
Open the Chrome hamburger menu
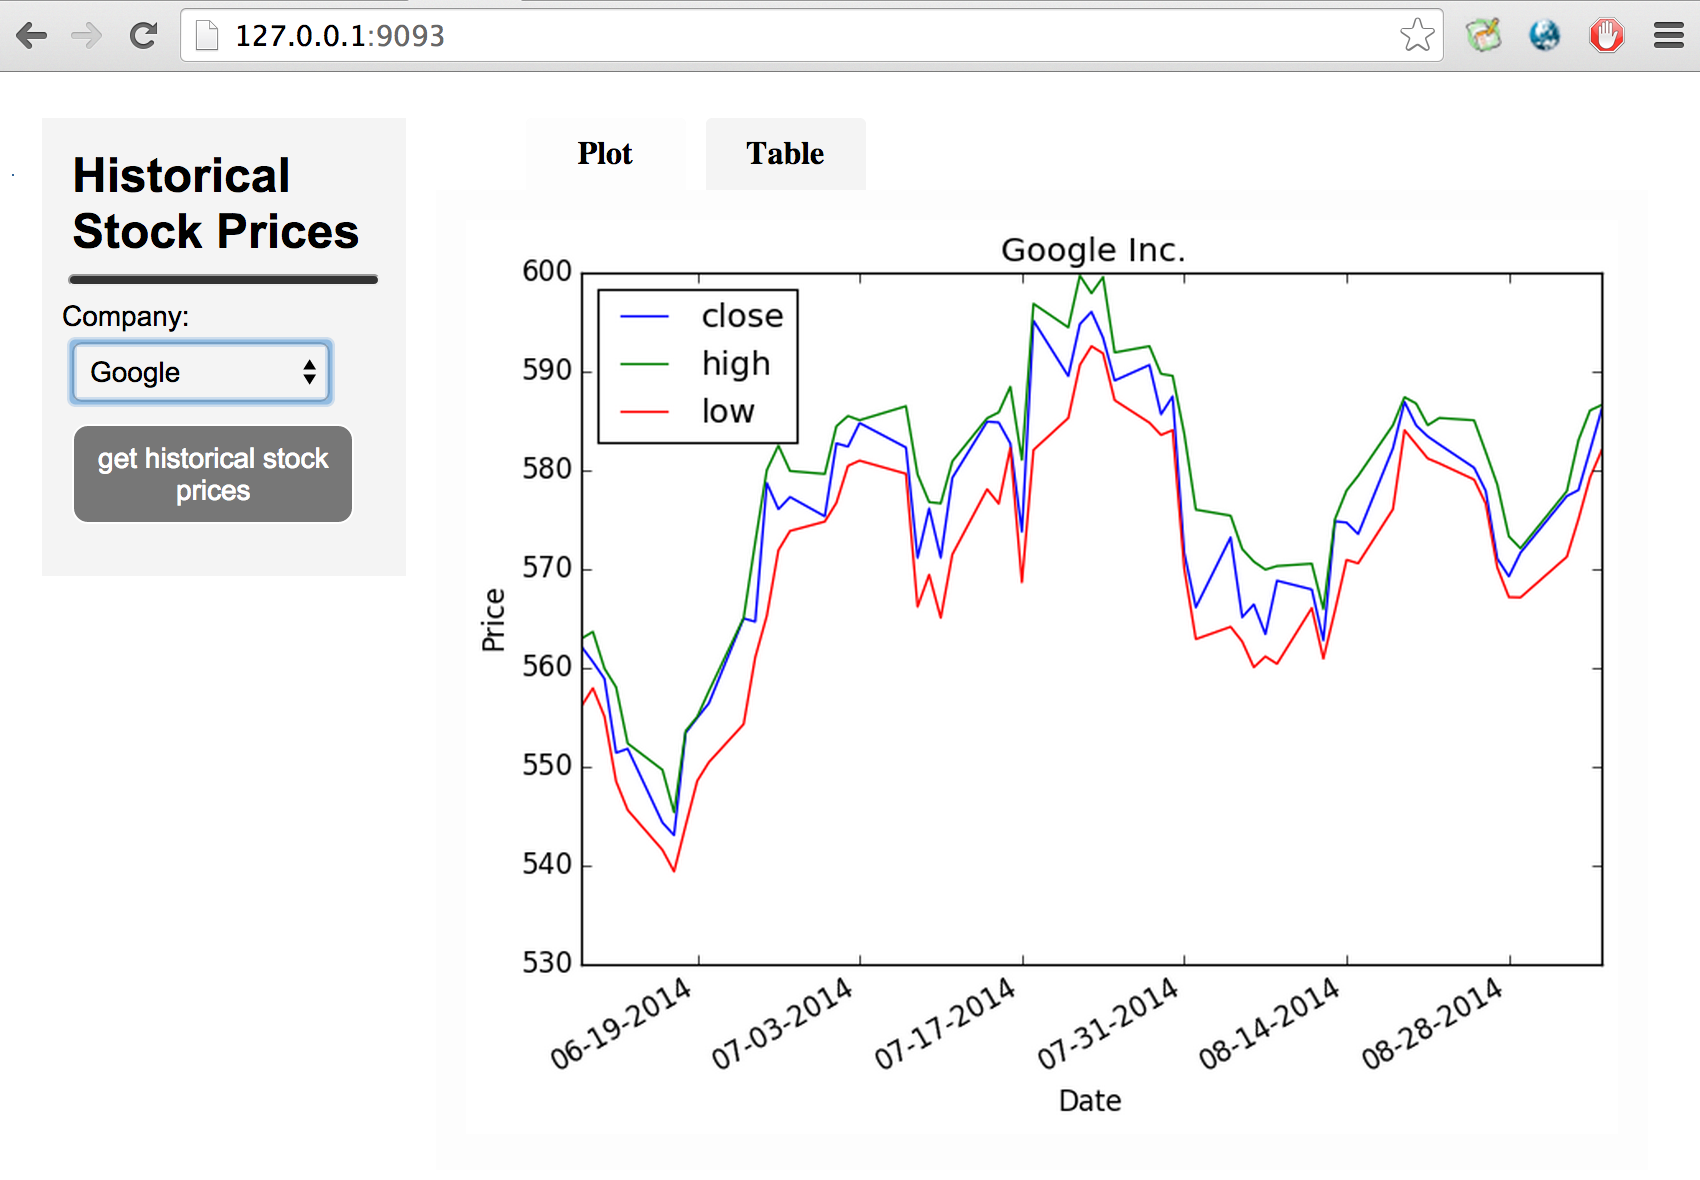click(1668, 36)
